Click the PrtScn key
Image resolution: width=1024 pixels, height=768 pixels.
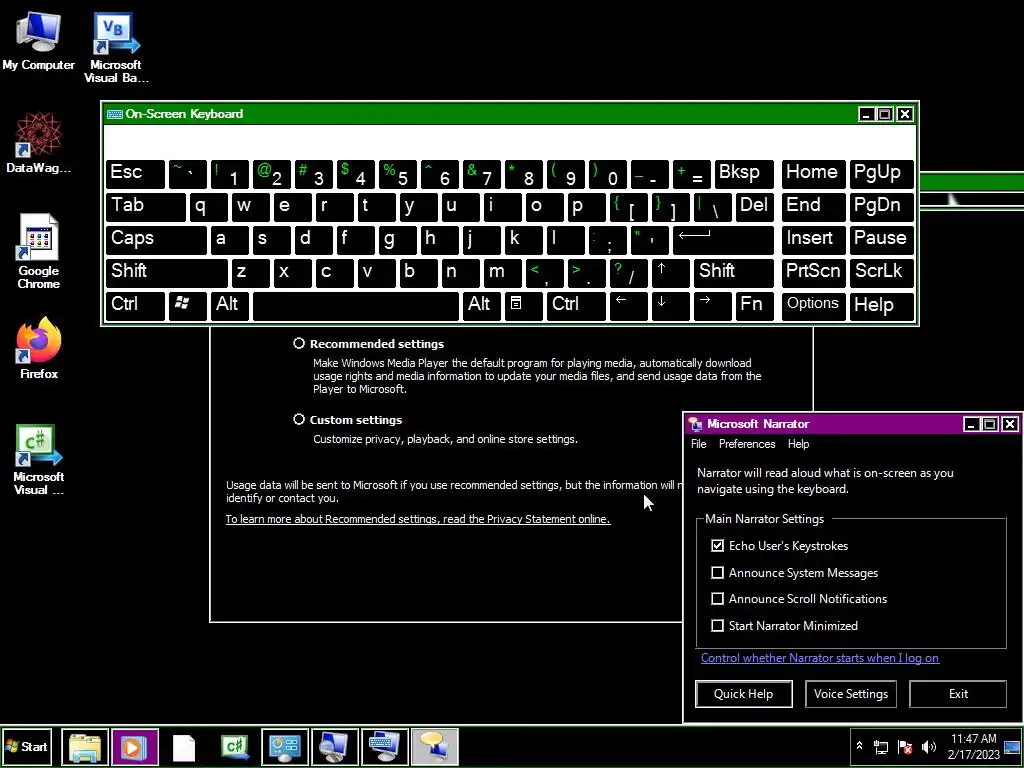click(x=813, y=272)
